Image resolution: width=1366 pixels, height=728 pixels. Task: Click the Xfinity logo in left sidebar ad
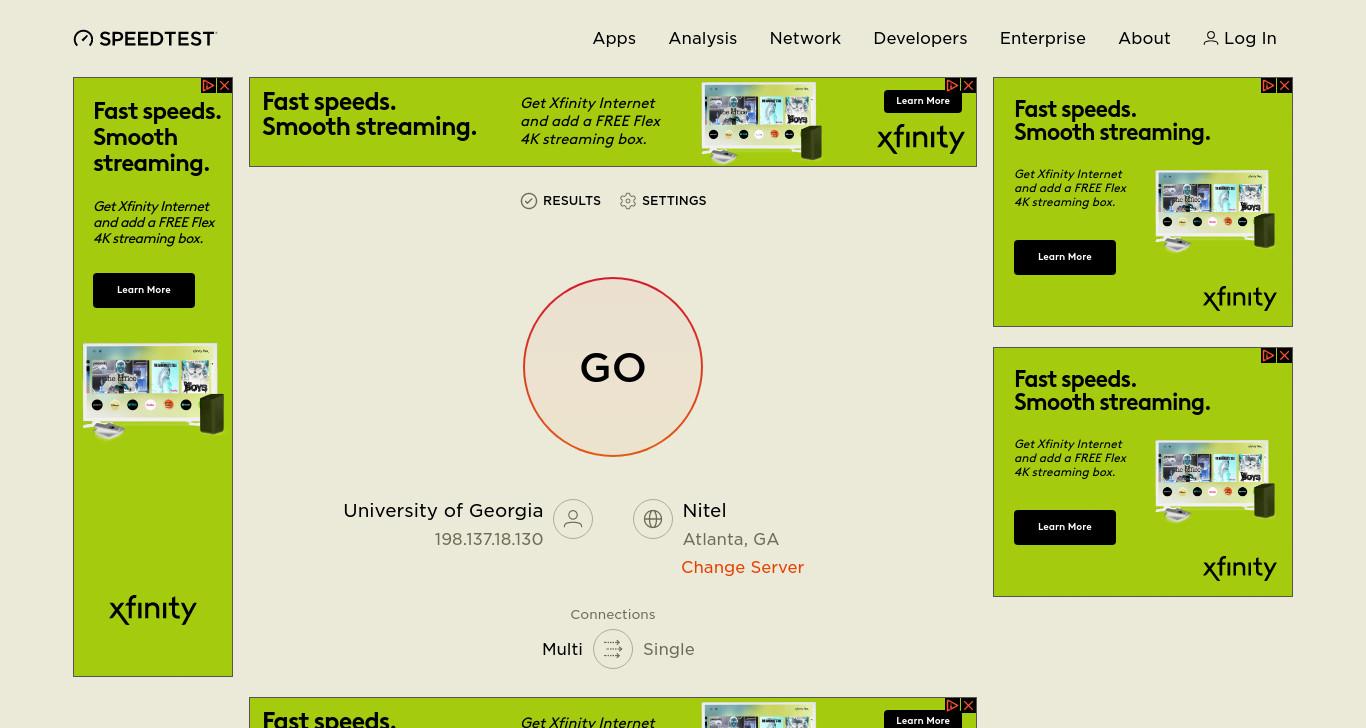(x=153, y=609)
